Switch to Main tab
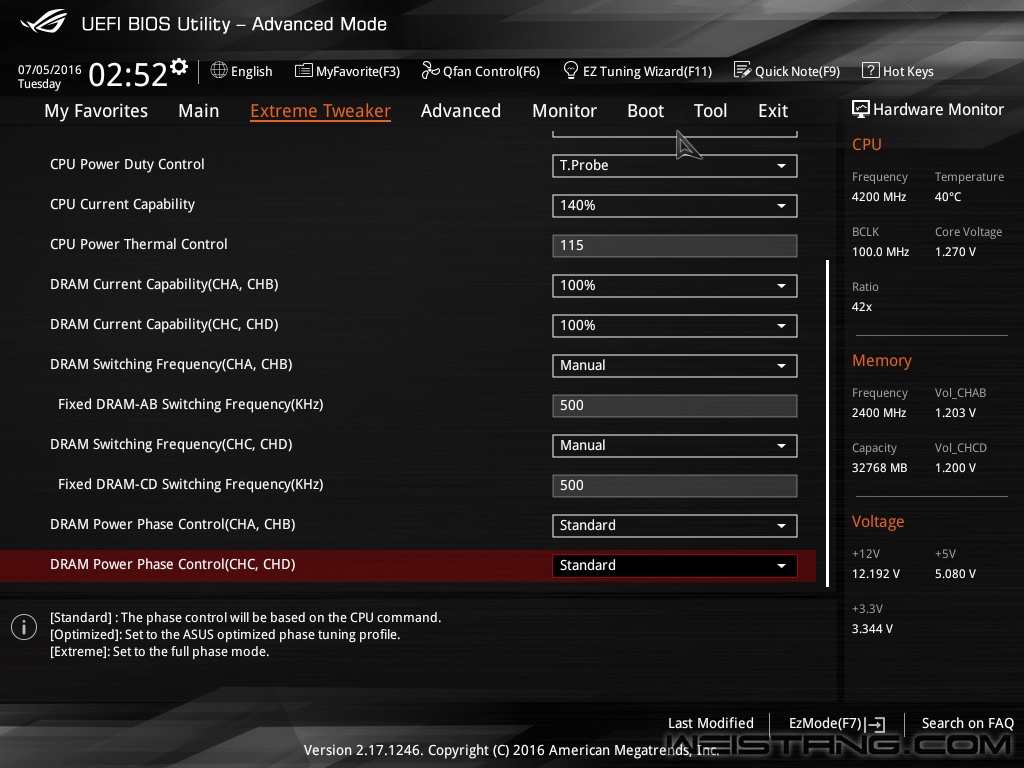1024x768 pixels. coord(199,111)
